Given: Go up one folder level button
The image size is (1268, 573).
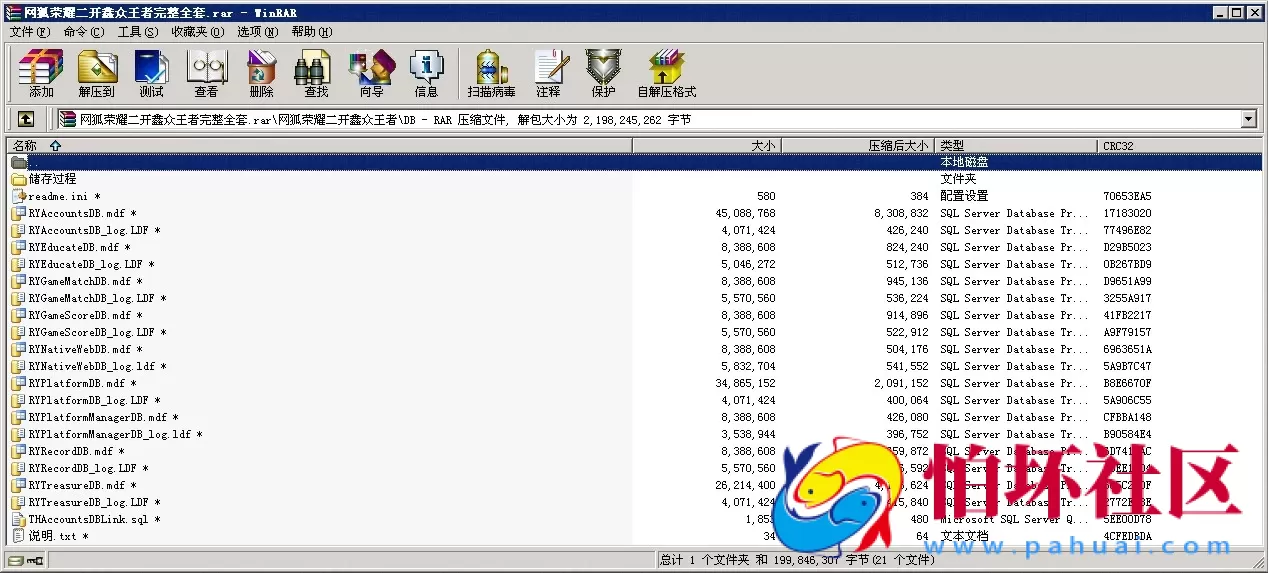Looking at the screenshot, I should (x=26, y=119).
